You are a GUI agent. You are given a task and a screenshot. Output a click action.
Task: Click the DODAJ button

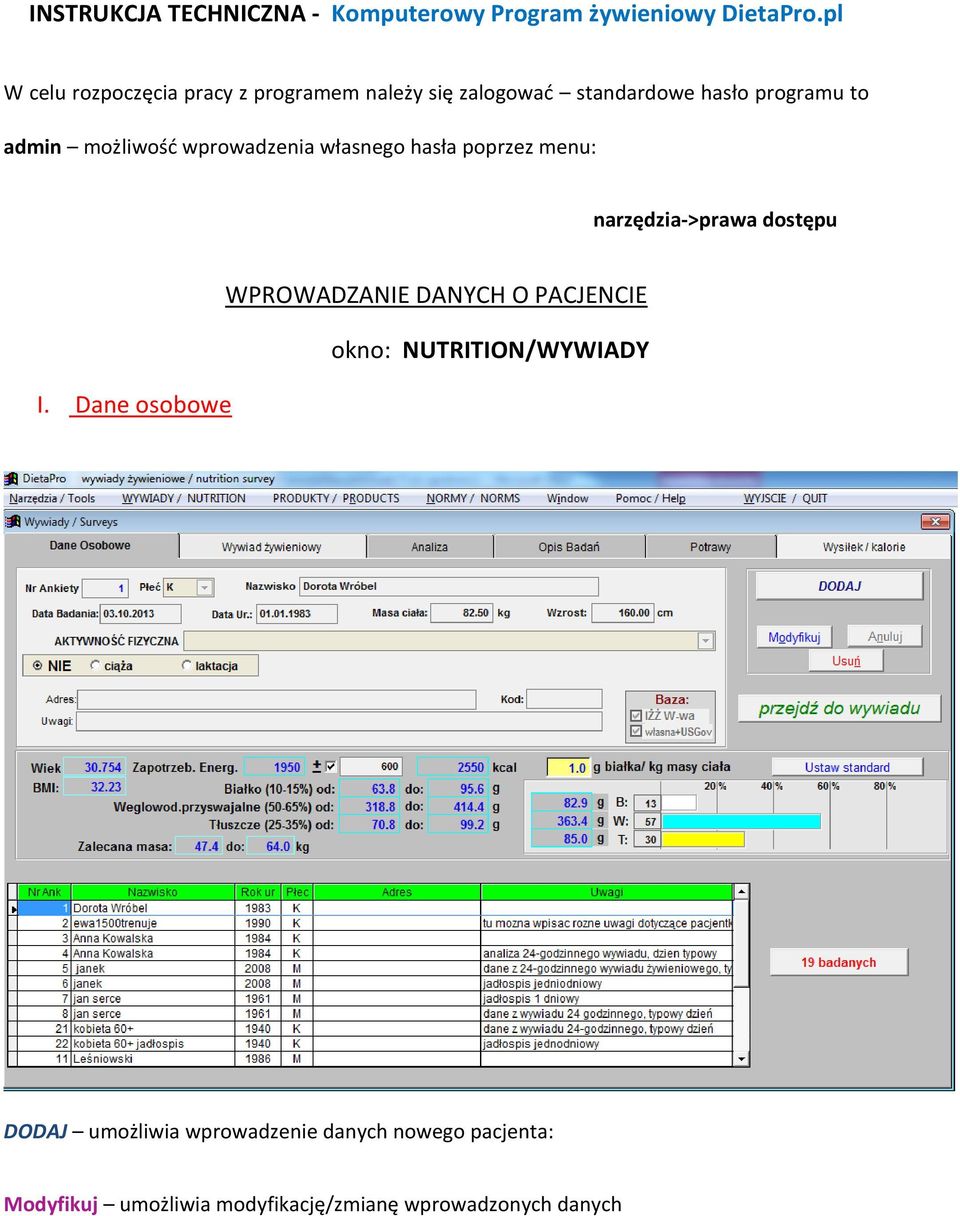(x=839, y=586)
